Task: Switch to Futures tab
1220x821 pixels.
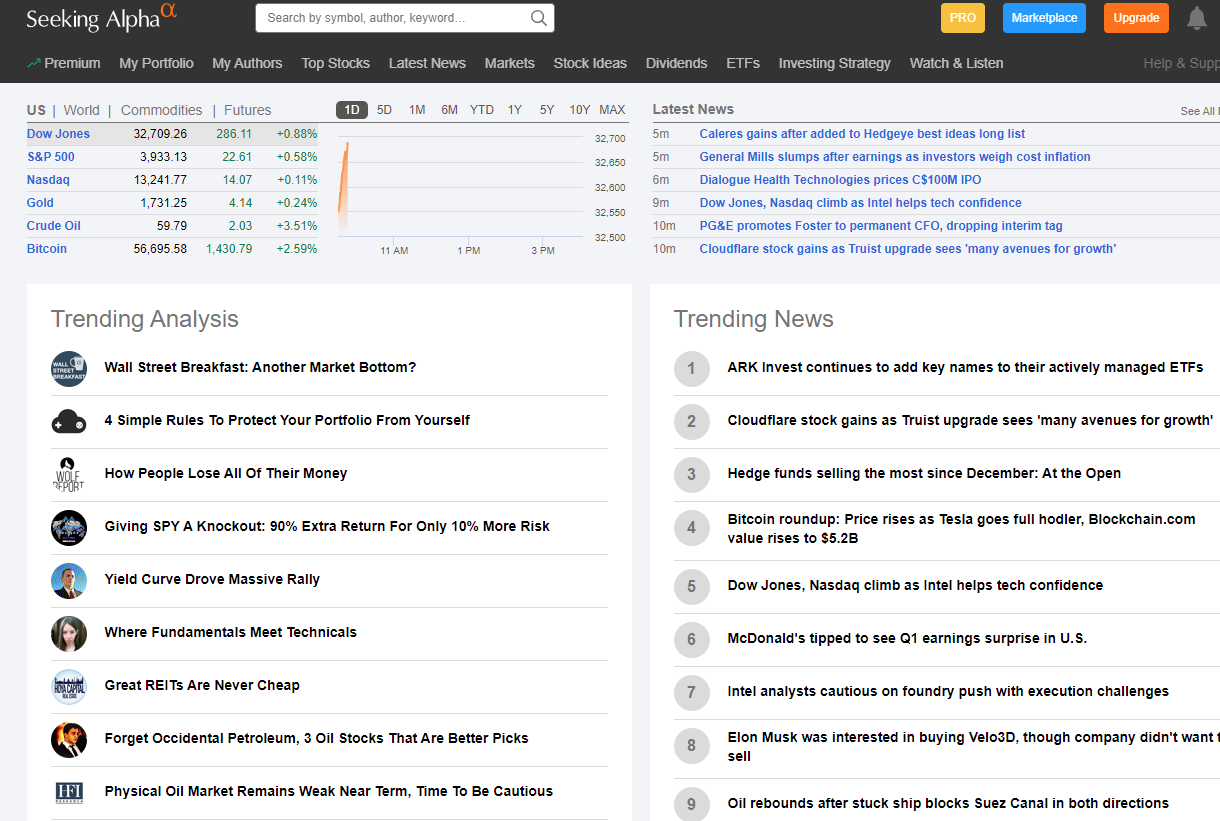Action: point(247,110)
